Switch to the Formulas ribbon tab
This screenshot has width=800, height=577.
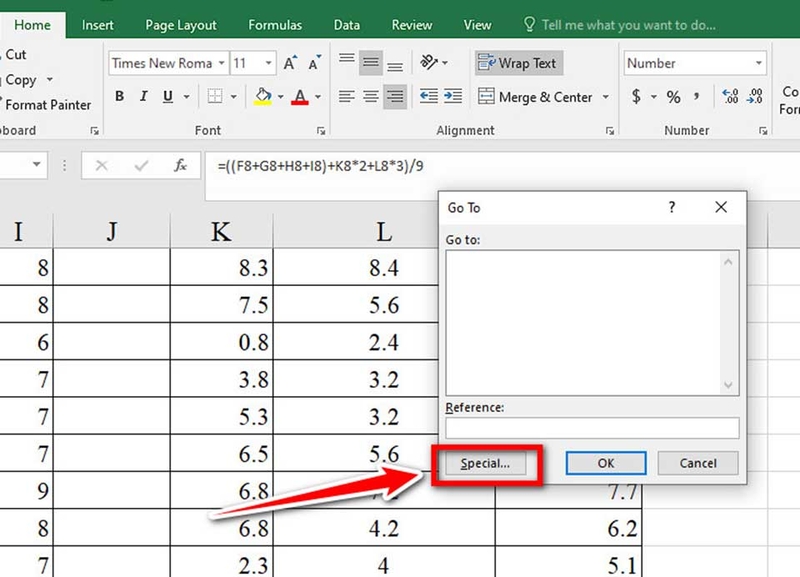click(274, 25)
